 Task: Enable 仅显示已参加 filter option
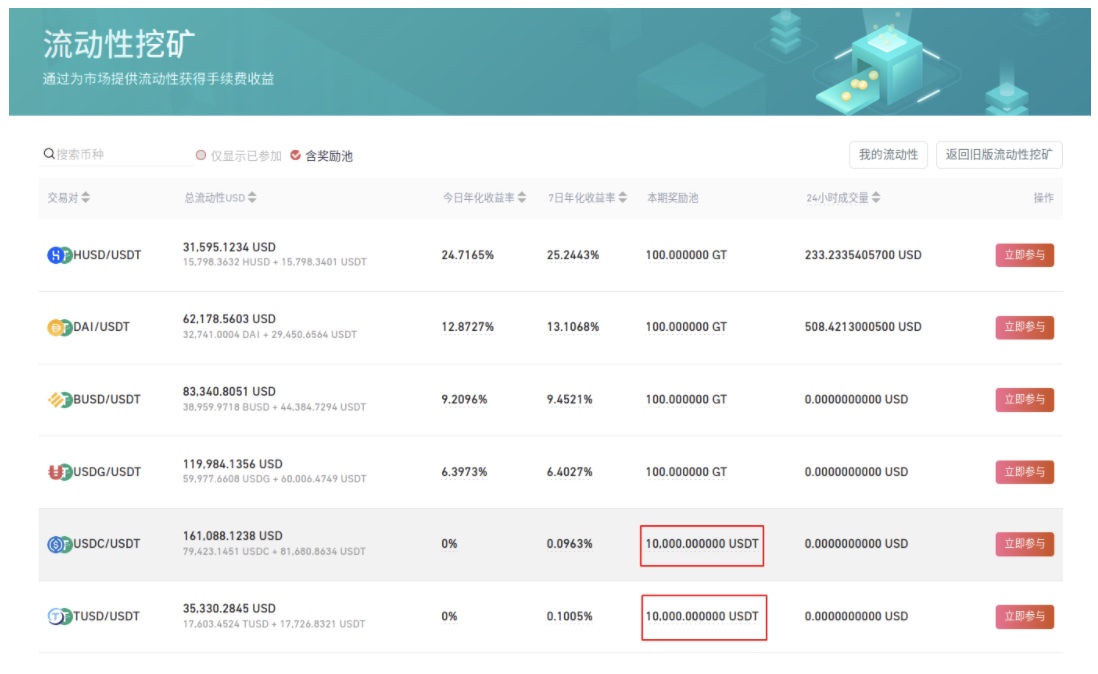[201, 156]
